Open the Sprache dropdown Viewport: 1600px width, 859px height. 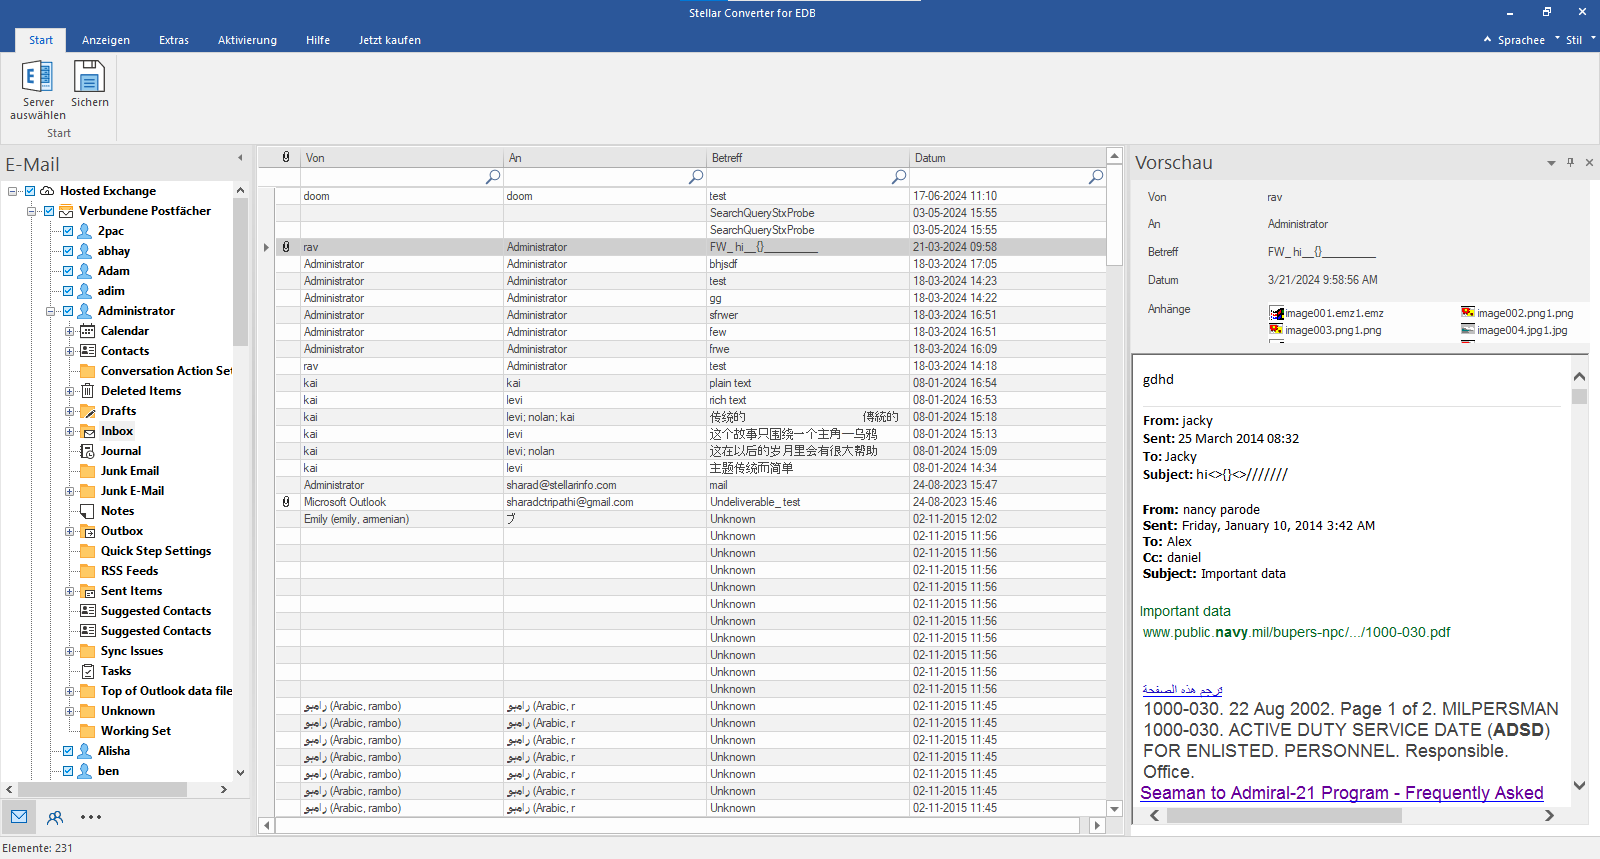point(1521,40)
